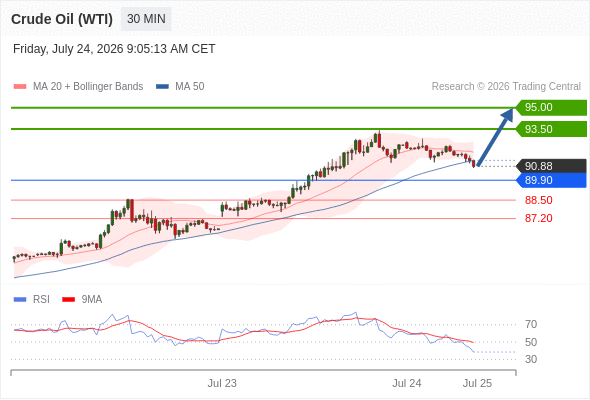Viewport: 590px width, 400px height.
Task: Click the Jul 25 date marker
Action: [x=477, y=383]
